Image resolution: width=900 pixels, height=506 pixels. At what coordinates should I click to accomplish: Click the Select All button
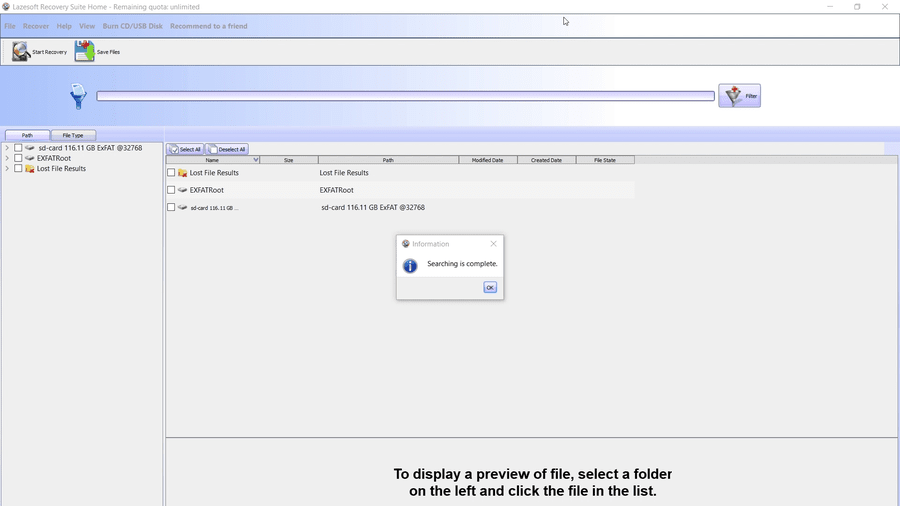pyautogui.click(x=185, y=149)
